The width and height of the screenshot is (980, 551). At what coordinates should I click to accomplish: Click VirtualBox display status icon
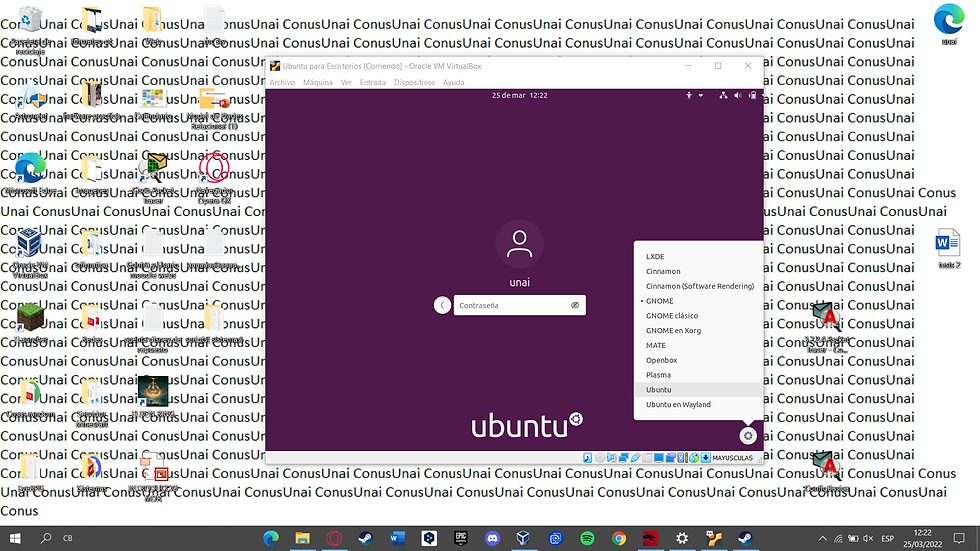click(x=659, y=458)
